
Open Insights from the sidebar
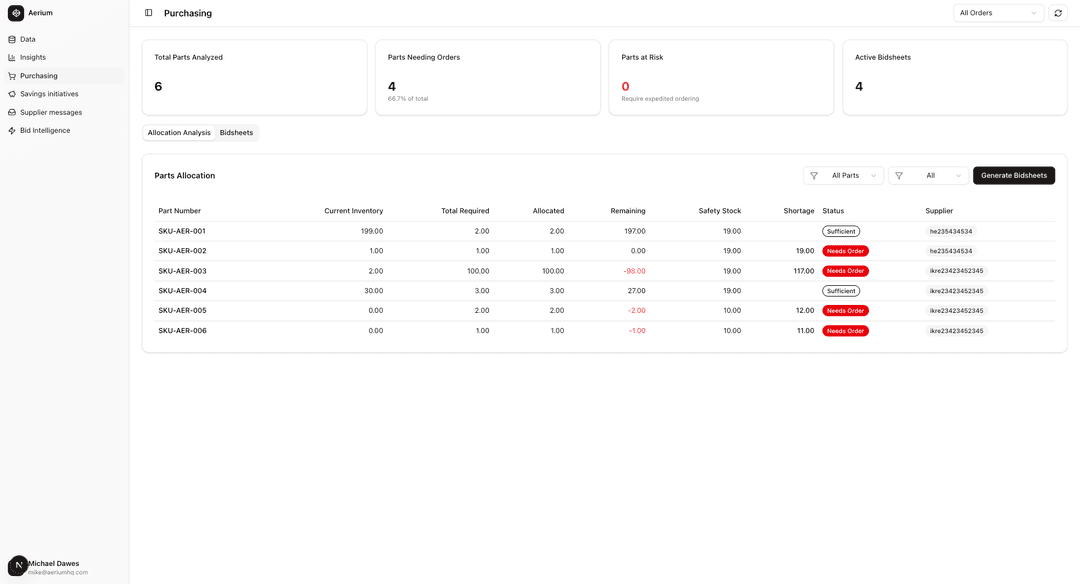tap(33, 57)
